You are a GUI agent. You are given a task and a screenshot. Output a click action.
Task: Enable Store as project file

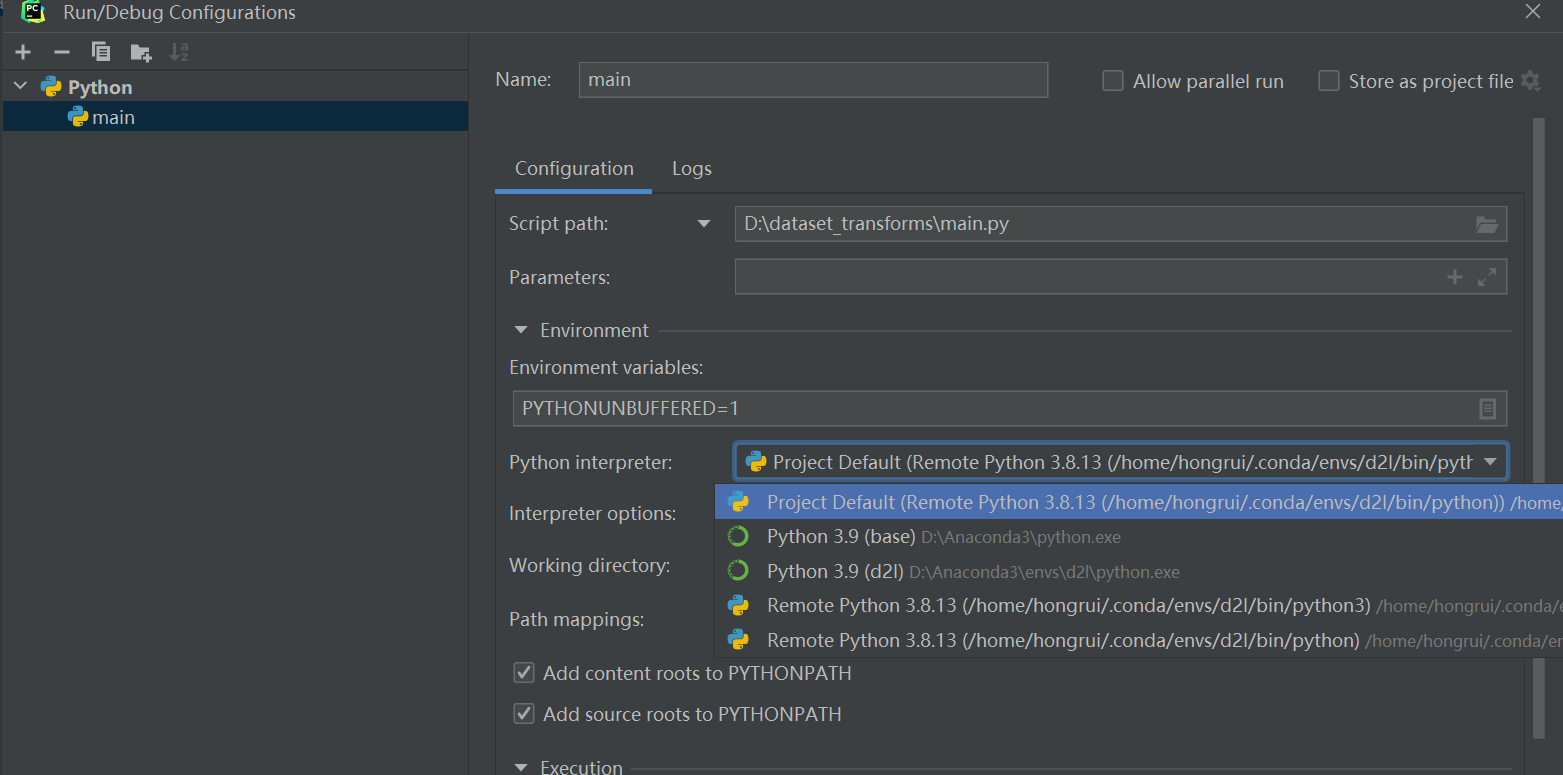[1329, 81]
